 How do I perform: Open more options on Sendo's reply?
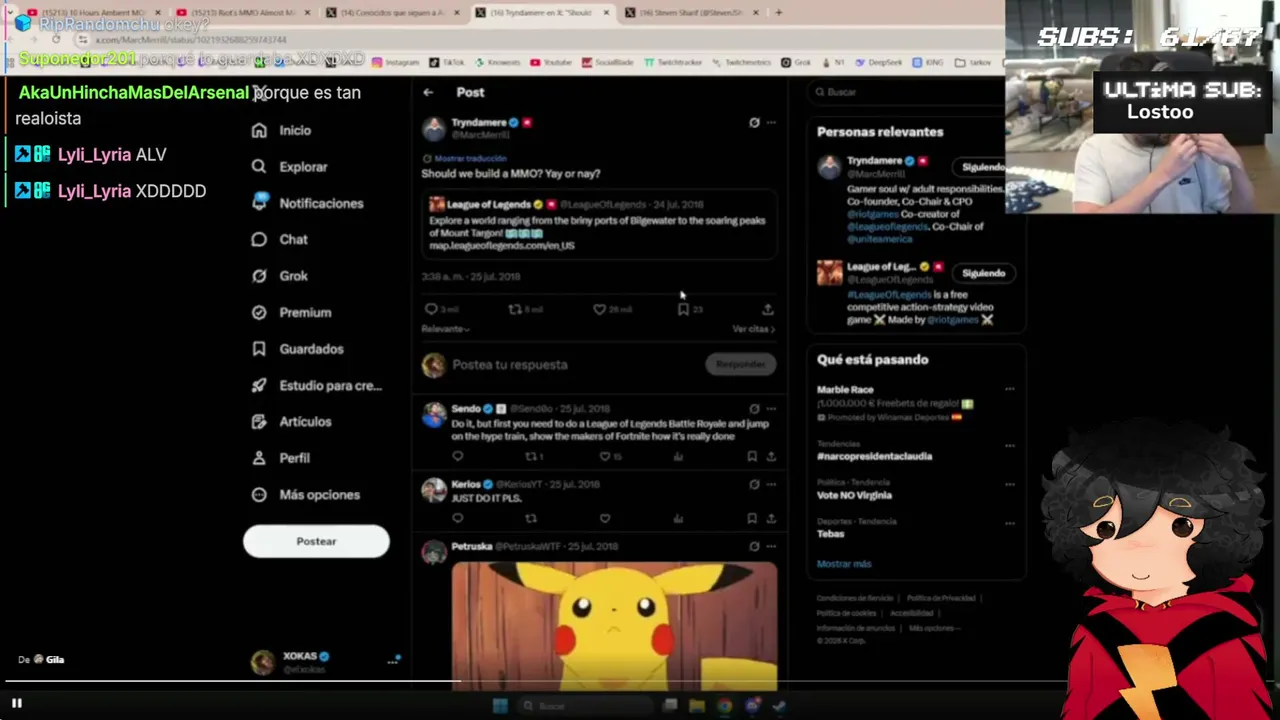point(771,409)
